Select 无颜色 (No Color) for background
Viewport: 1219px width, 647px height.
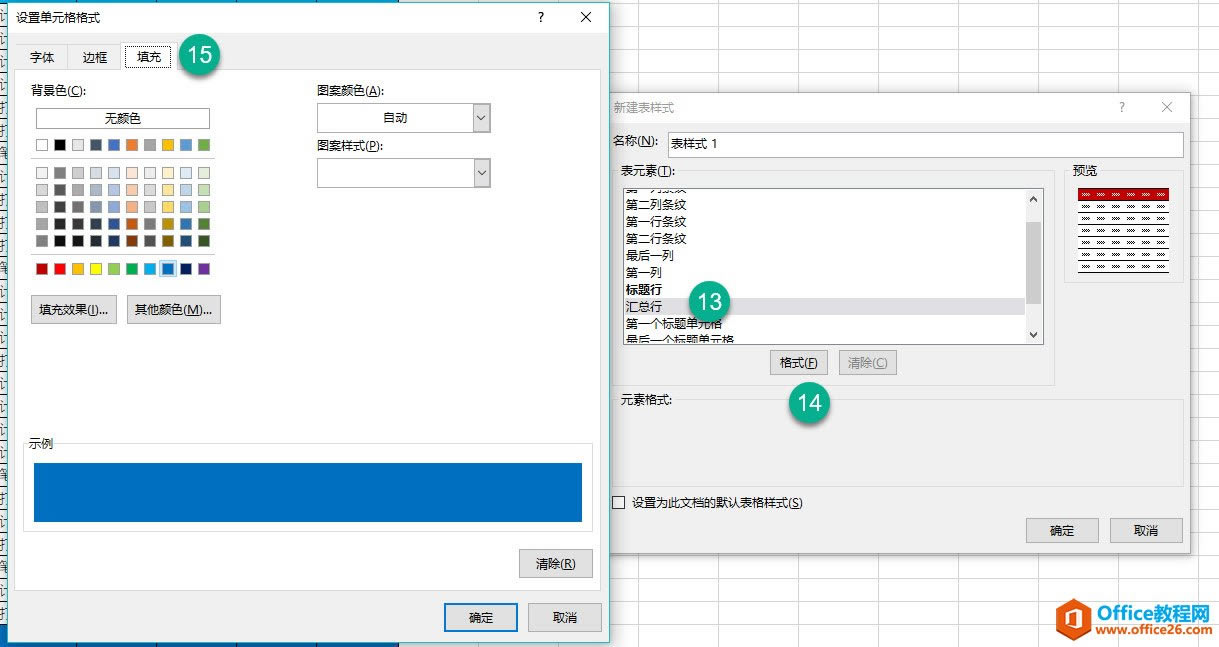point(122,118)
